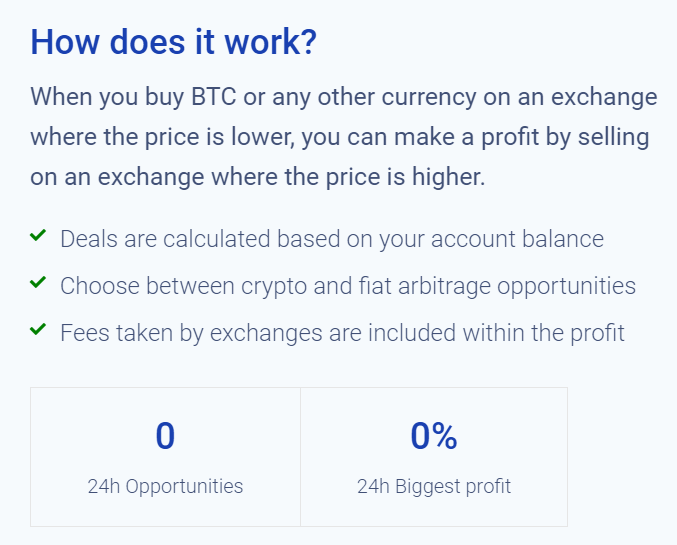Select the 24h Biggest profit stat box
The width and height of the screenshot is (677, 545).
click(434, 457)
